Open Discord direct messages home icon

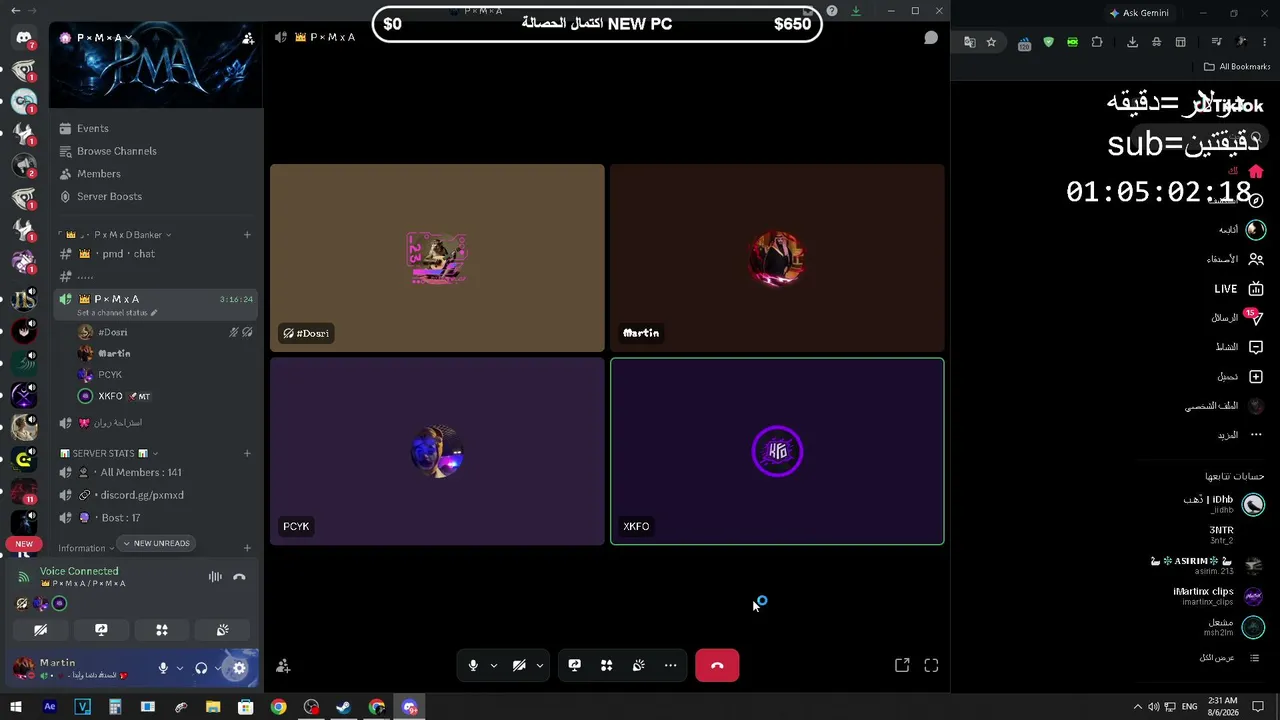tap(24, 38)
